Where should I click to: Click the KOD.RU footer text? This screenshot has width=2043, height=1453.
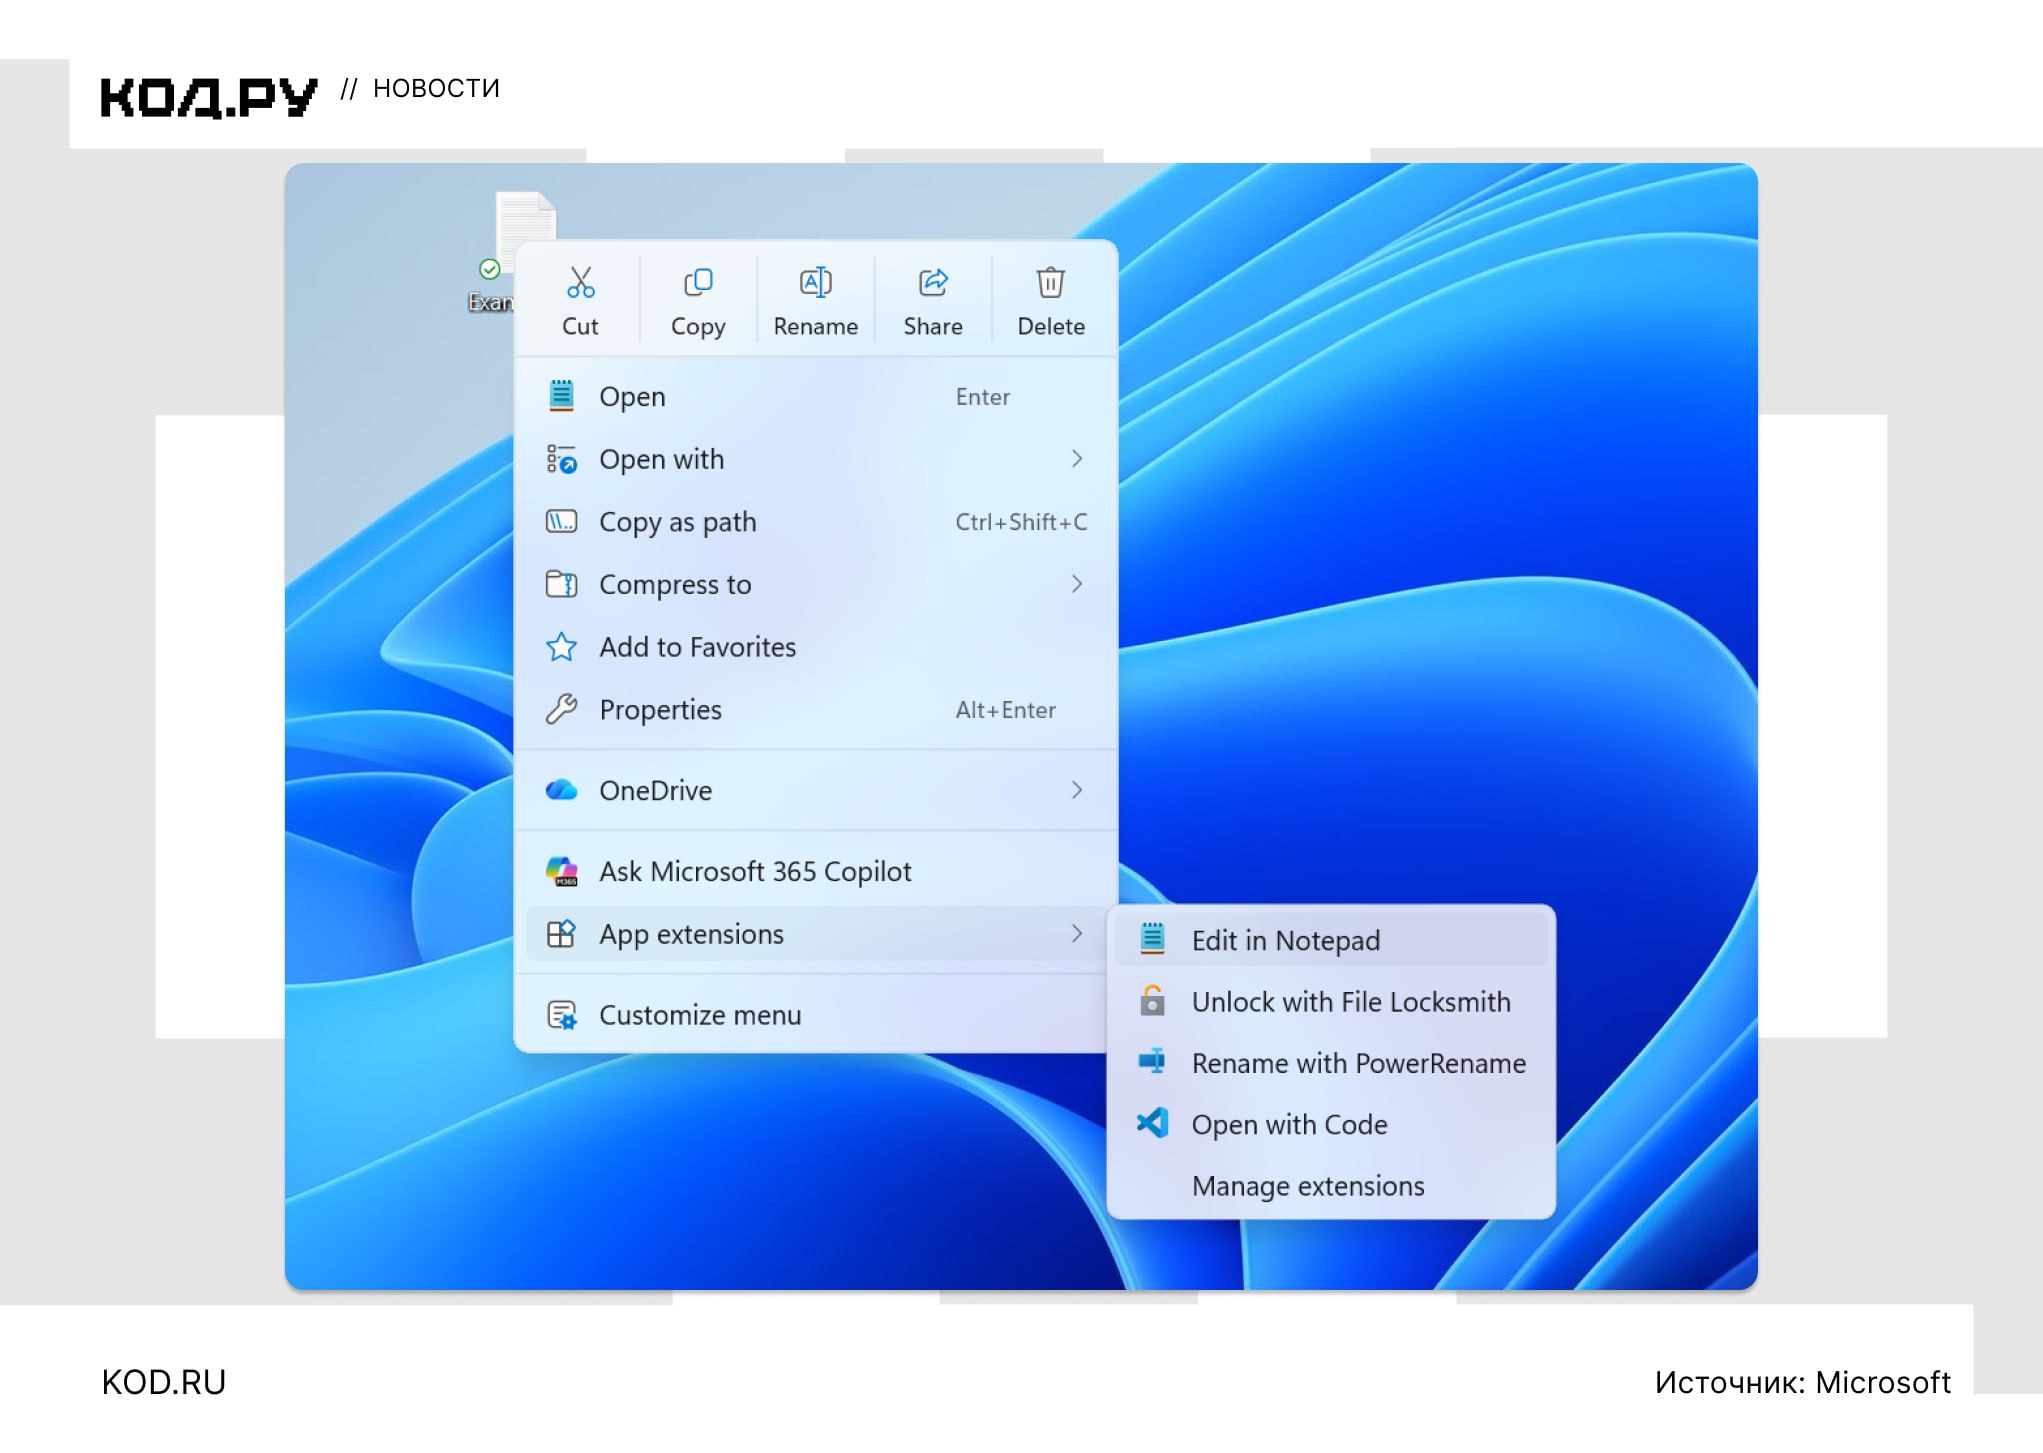click(x=164, y=1382)
